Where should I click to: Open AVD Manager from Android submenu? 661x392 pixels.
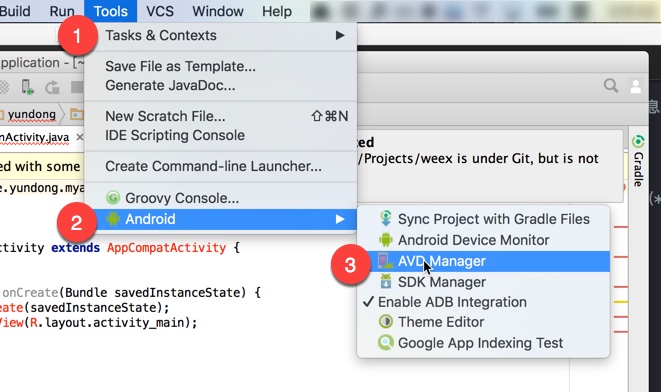[483, 261]
